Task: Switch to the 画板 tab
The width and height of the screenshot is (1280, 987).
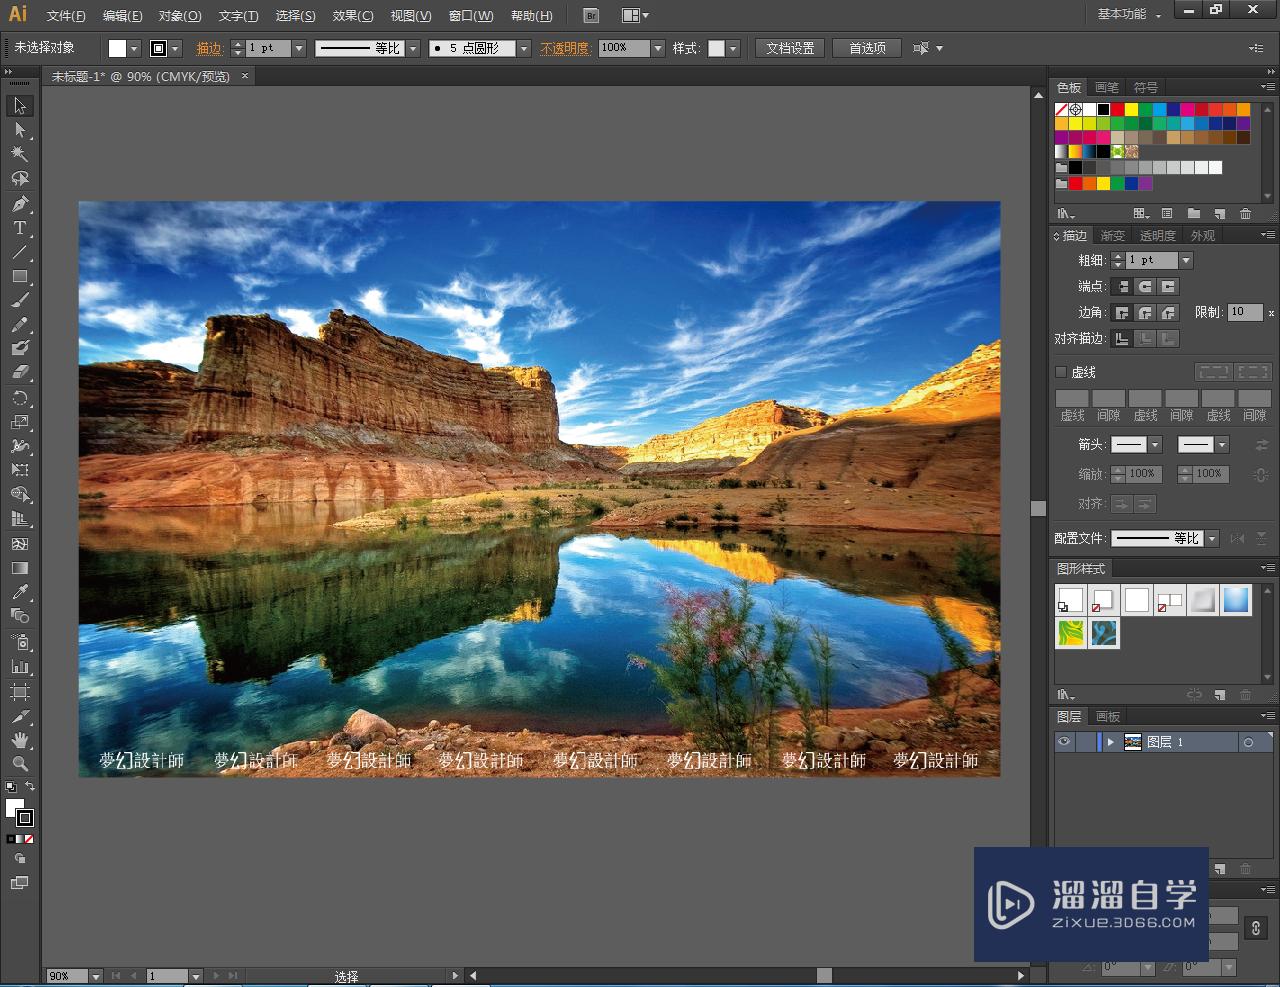Action: click(x=1108, y=717)
